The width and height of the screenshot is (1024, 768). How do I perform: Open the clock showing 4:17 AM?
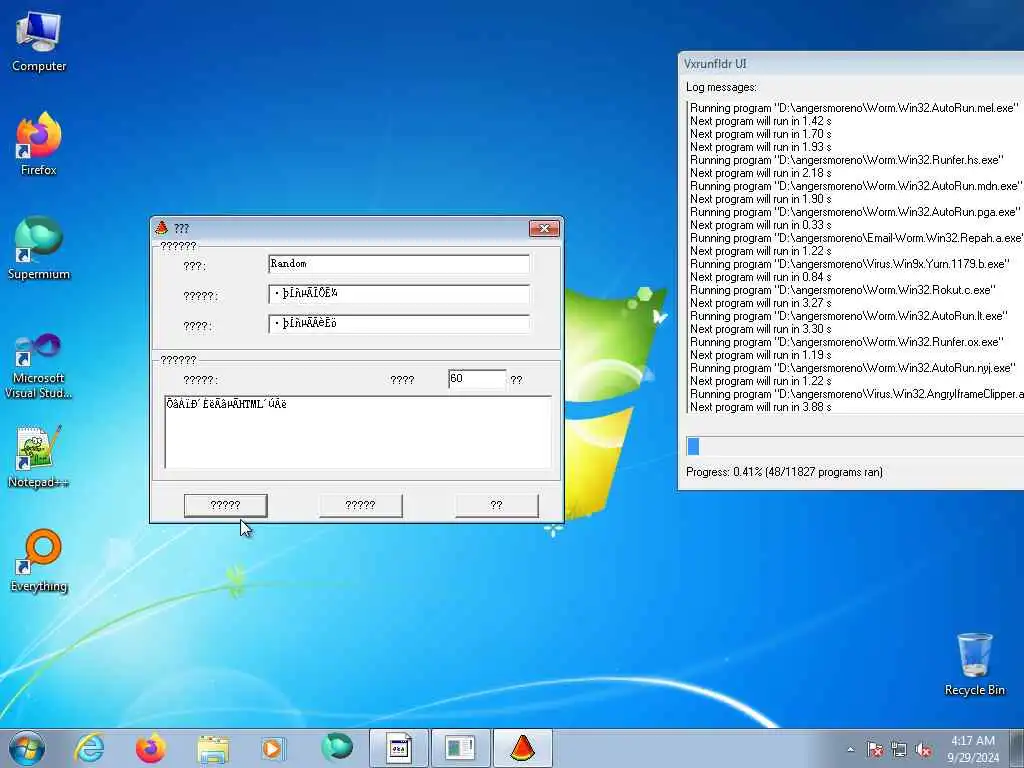pos(973,749)
